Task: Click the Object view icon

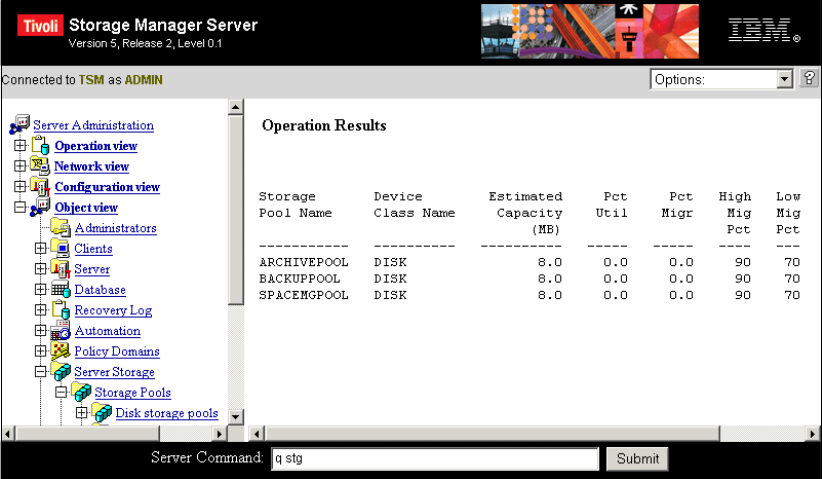Action: click(40, 207)
